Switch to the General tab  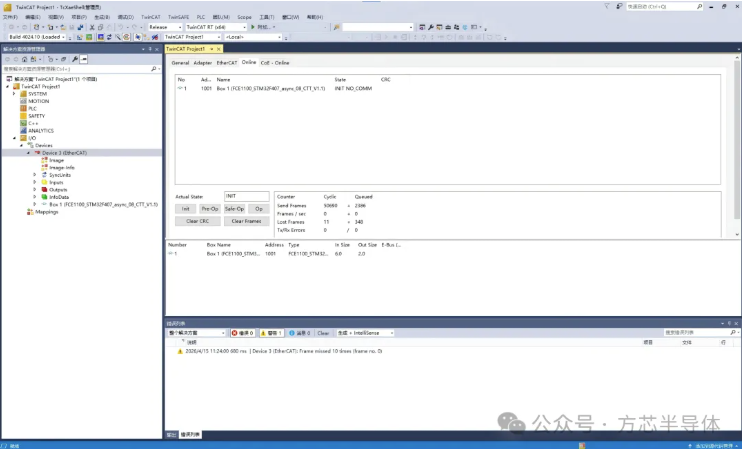tap(180, 62)
